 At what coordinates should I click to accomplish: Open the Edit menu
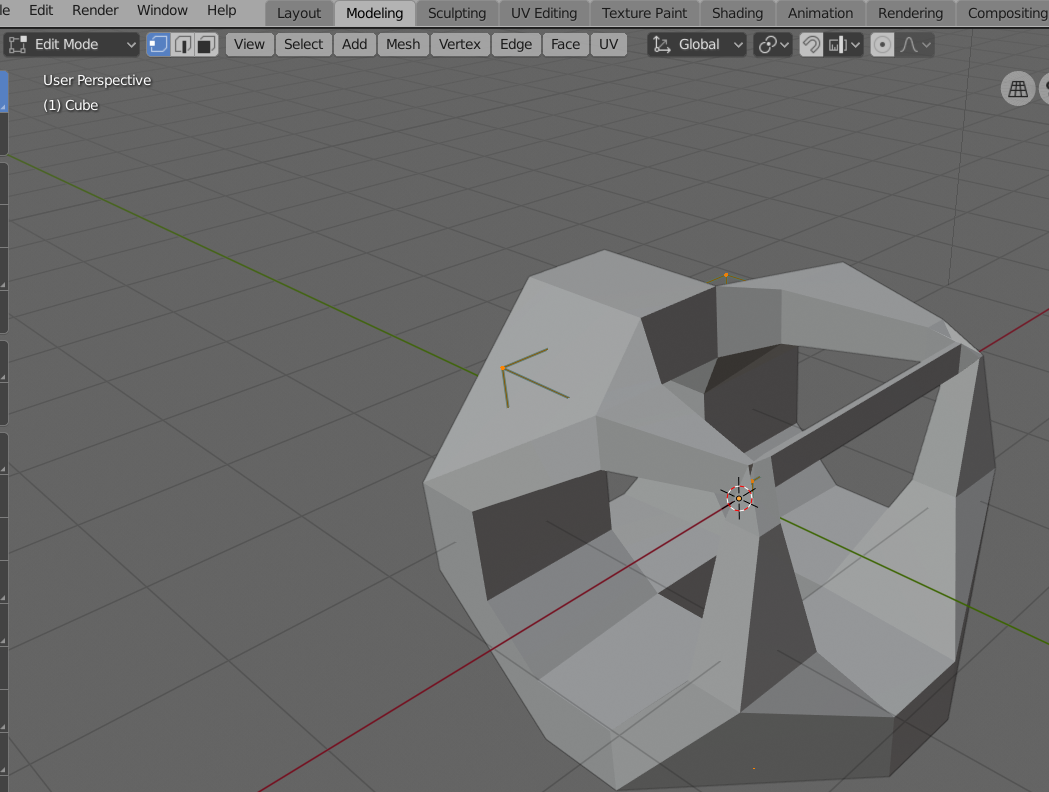tap(41, 11)
